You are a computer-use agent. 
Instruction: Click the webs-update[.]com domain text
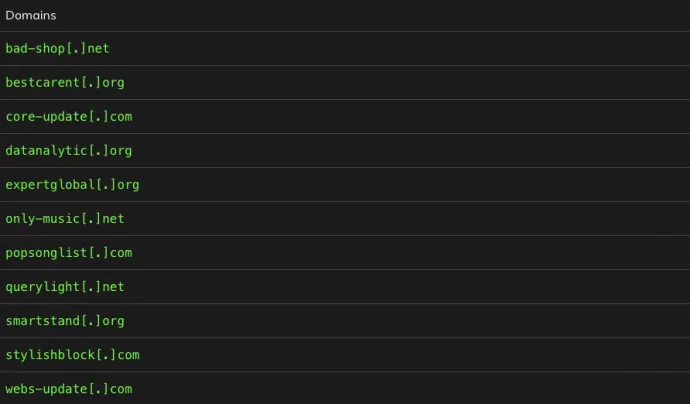pos(69,389)
